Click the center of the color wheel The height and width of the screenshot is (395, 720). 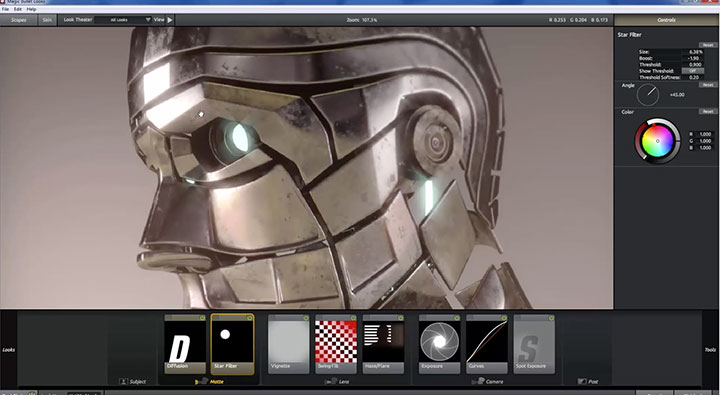coord(658,141)
